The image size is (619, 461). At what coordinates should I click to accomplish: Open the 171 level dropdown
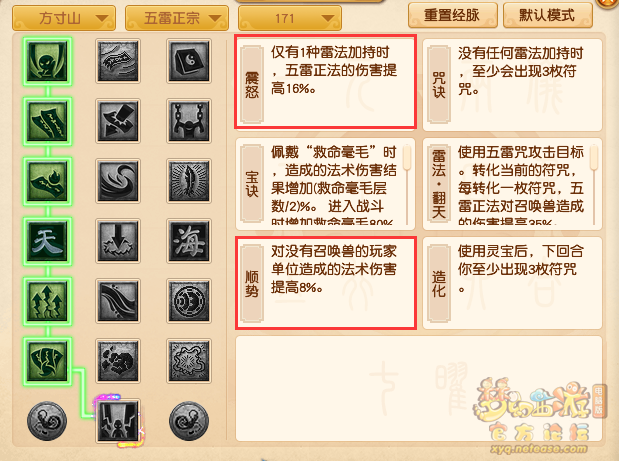[290, 18]
